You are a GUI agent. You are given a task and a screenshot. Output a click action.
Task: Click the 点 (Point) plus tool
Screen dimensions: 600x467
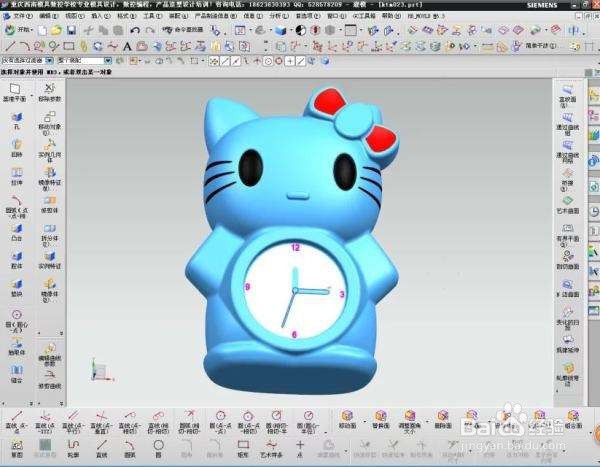point(300,449)
